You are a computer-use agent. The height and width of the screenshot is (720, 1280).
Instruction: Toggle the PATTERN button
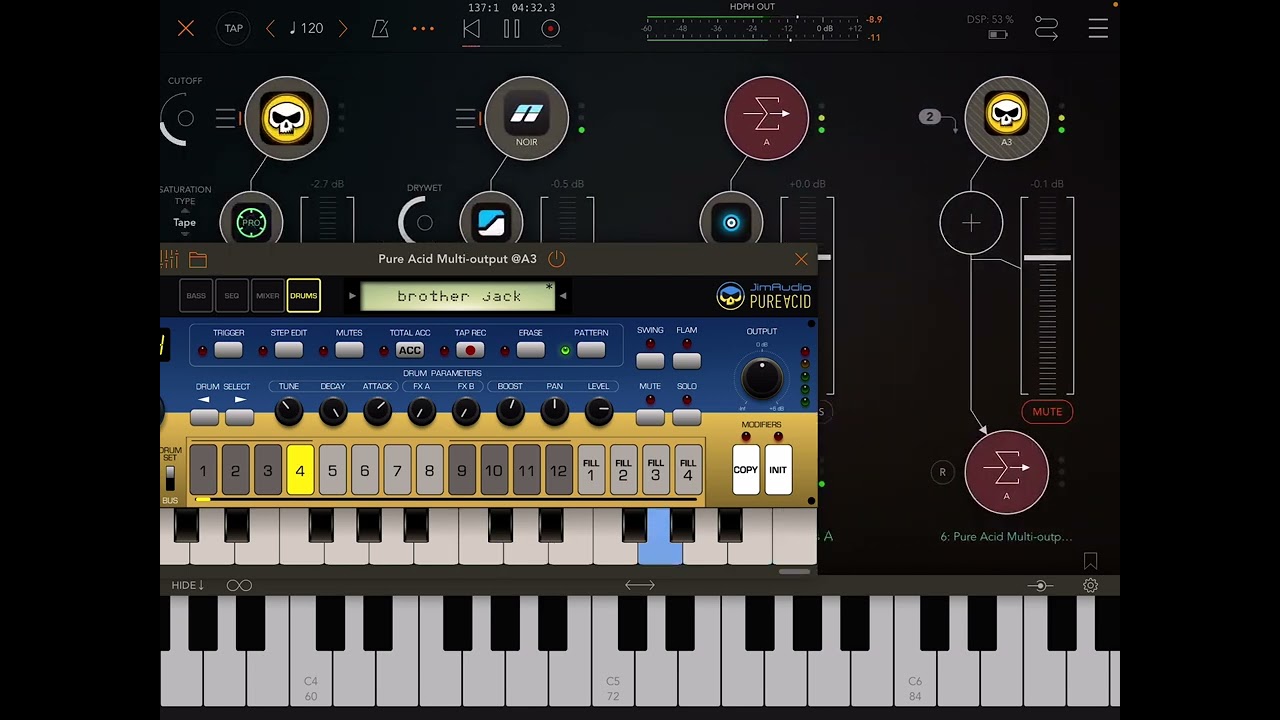(591, 350)
